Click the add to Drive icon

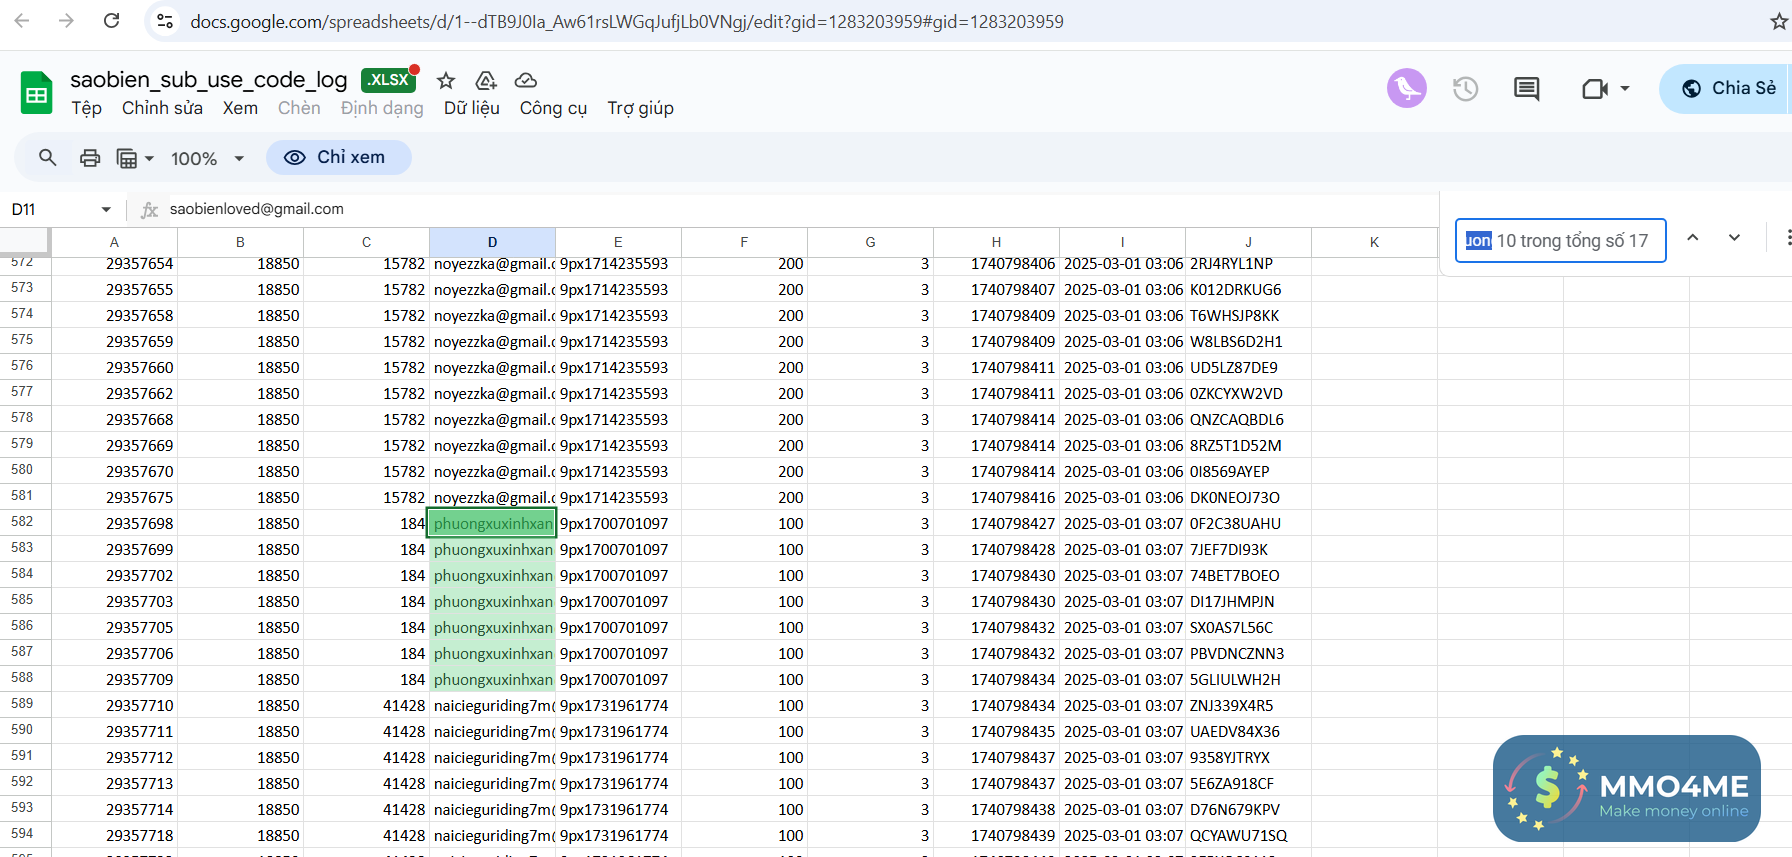[x=486, y=80]
